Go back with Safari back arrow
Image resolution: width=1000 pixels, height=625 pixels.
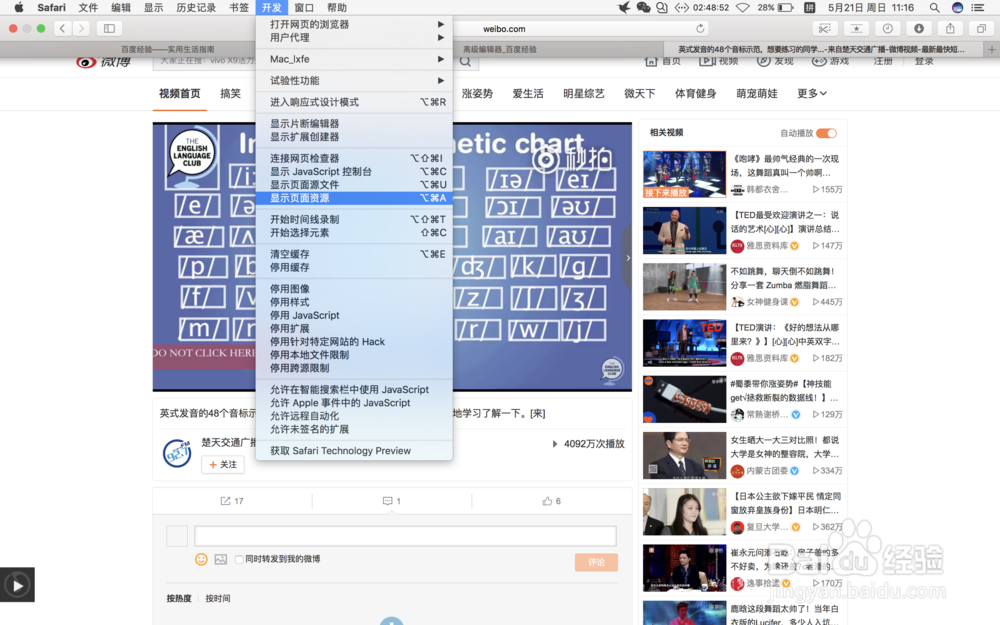[x=62, y=28]
